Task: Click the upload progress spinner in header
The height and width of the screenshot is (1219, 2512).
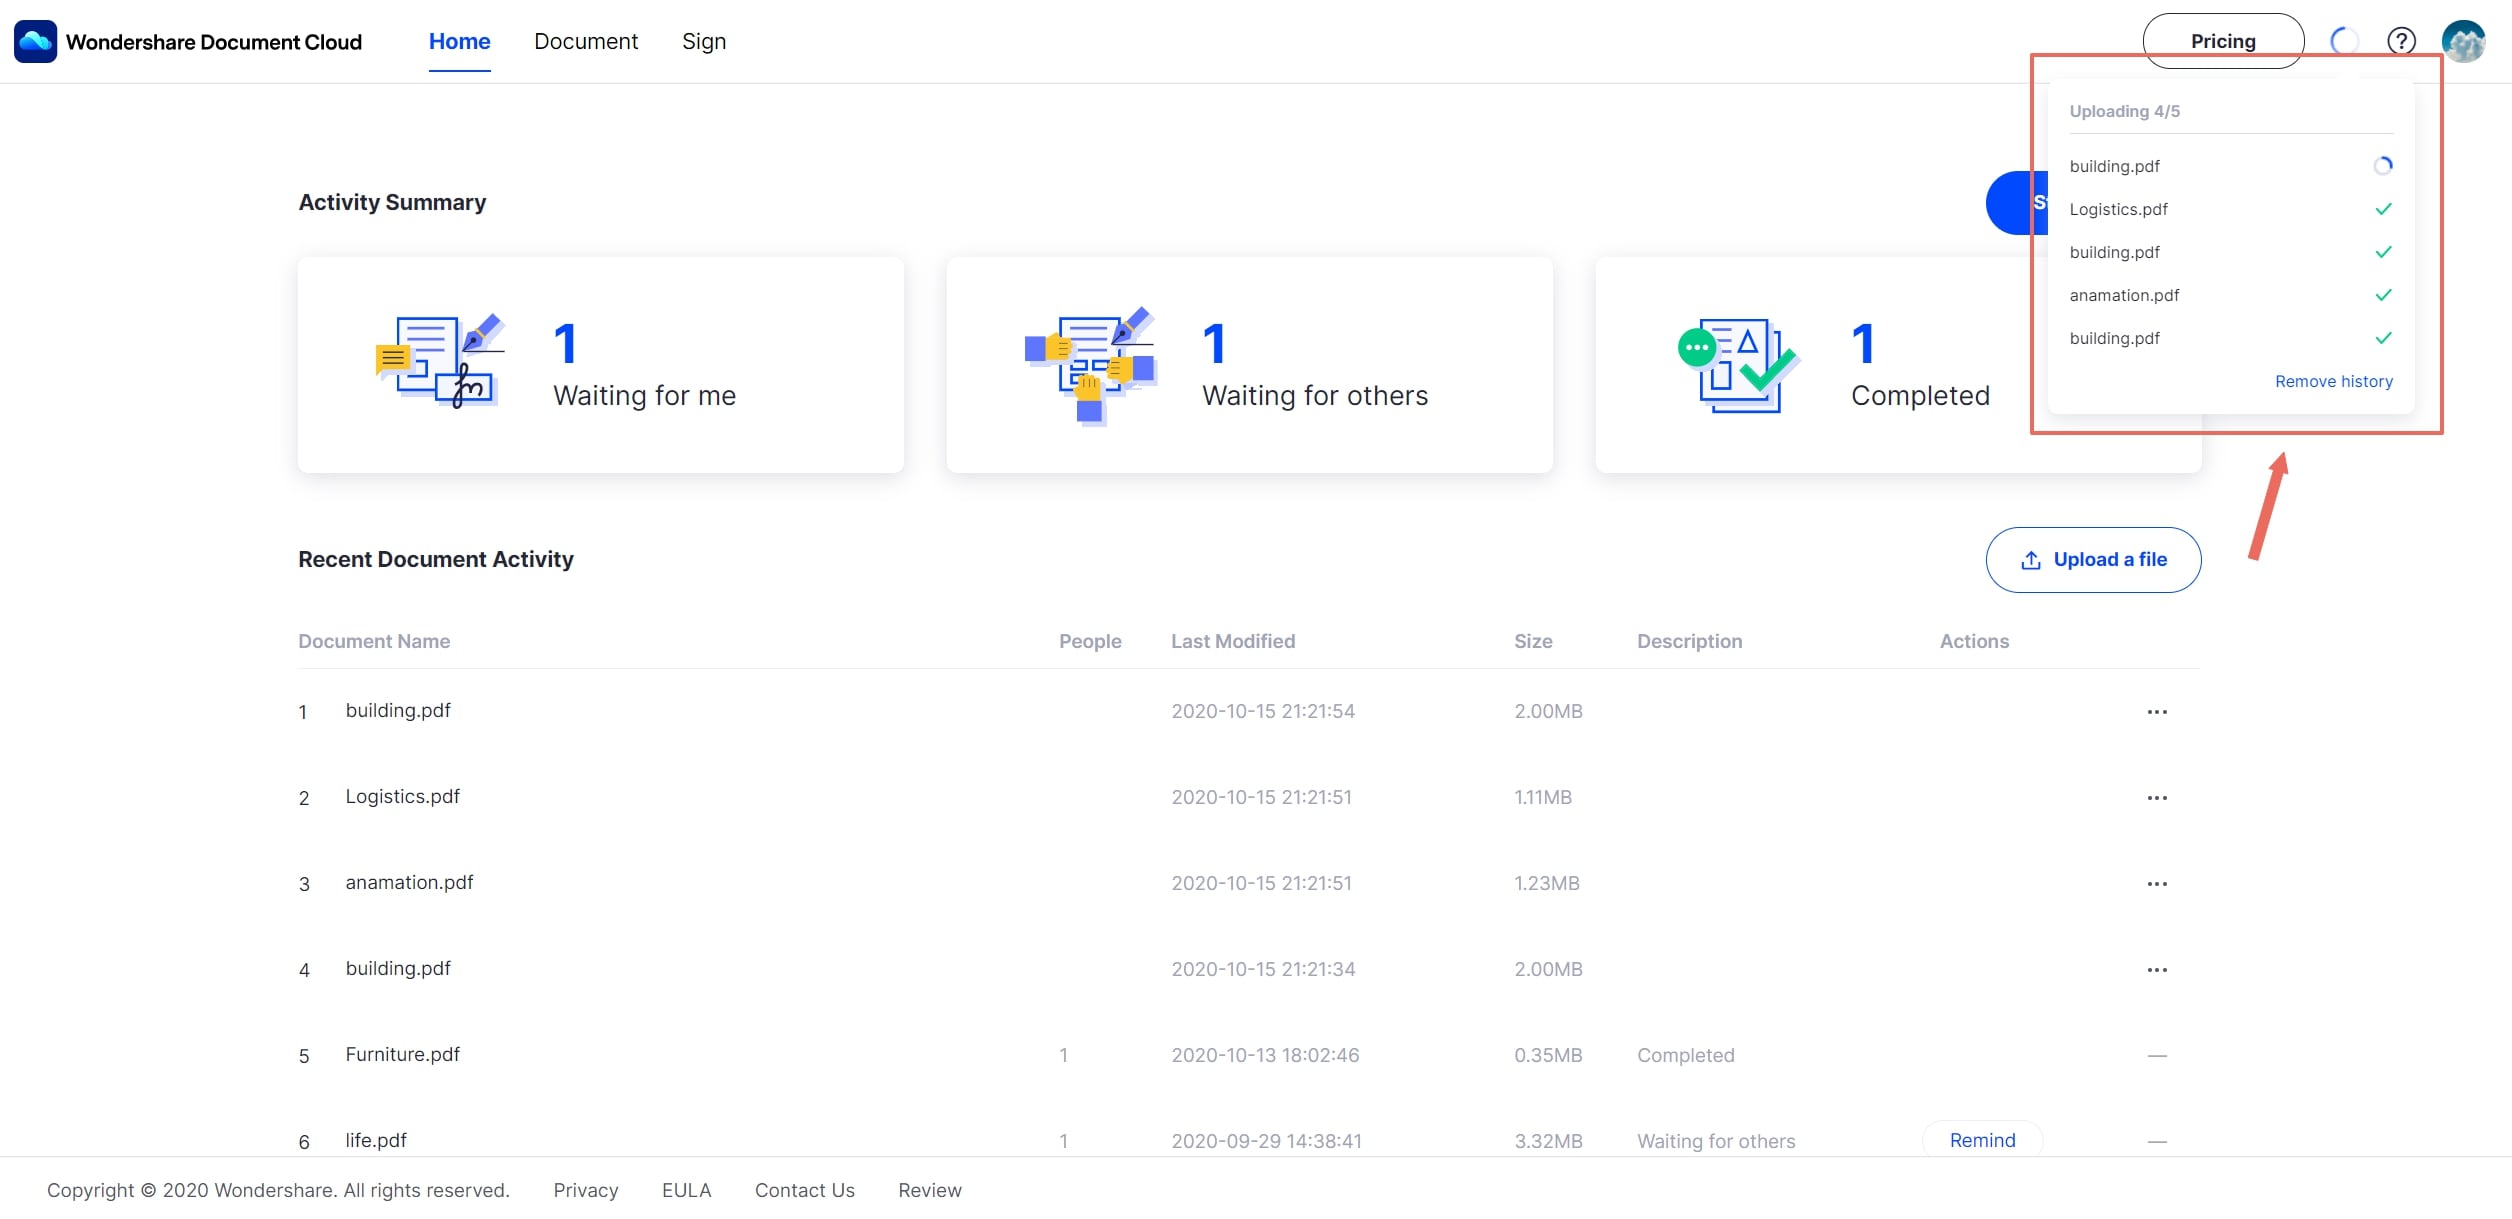Action: [2343, 41]
